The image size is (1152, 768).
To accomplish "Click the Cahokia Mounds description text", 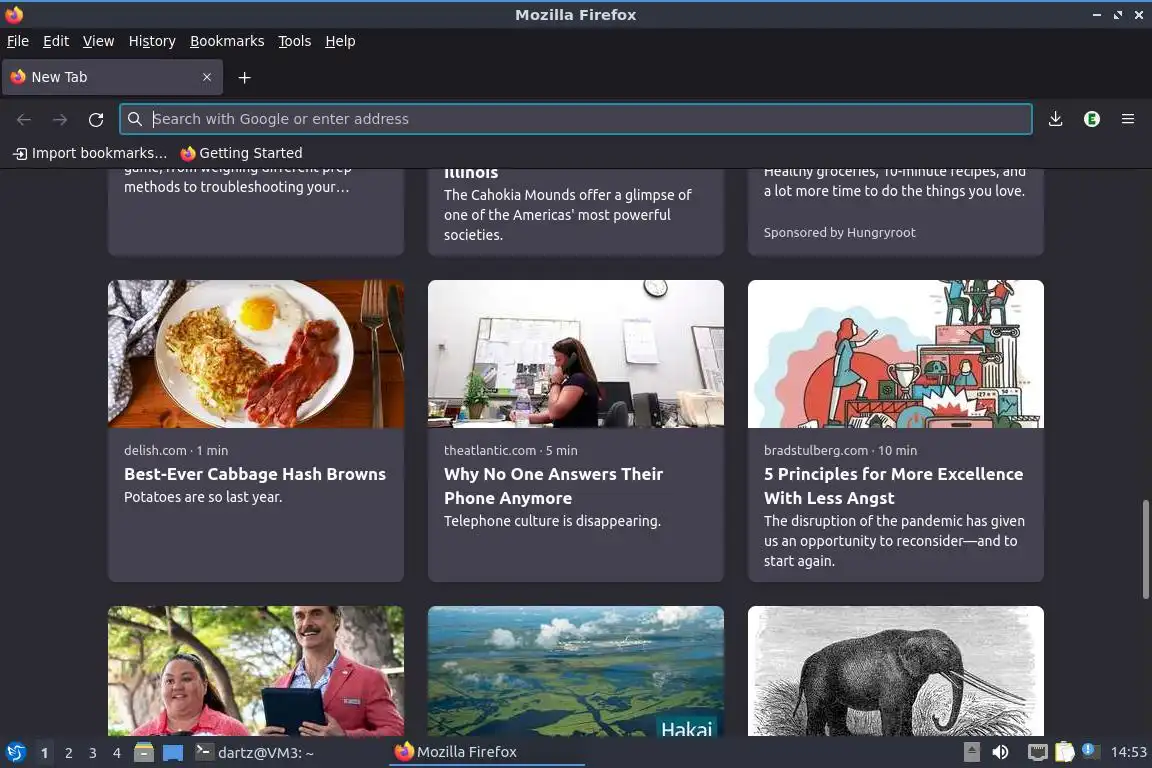I will coord(567,215).
